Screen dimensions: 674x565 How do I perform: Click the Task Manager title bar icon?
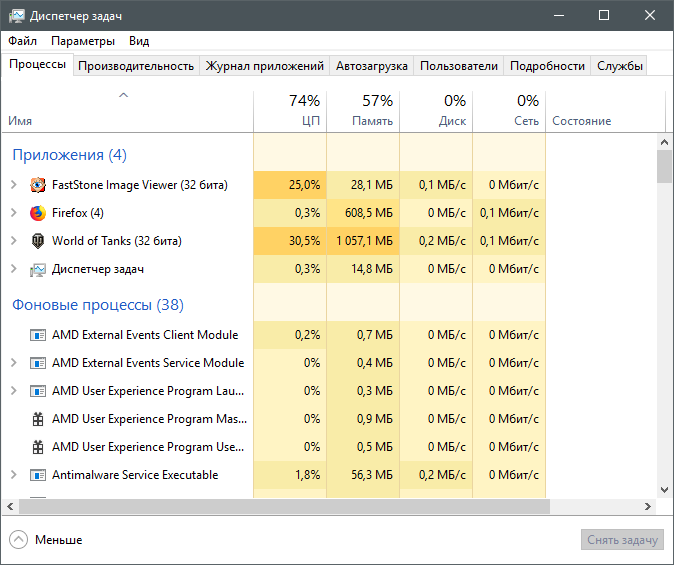15,16
